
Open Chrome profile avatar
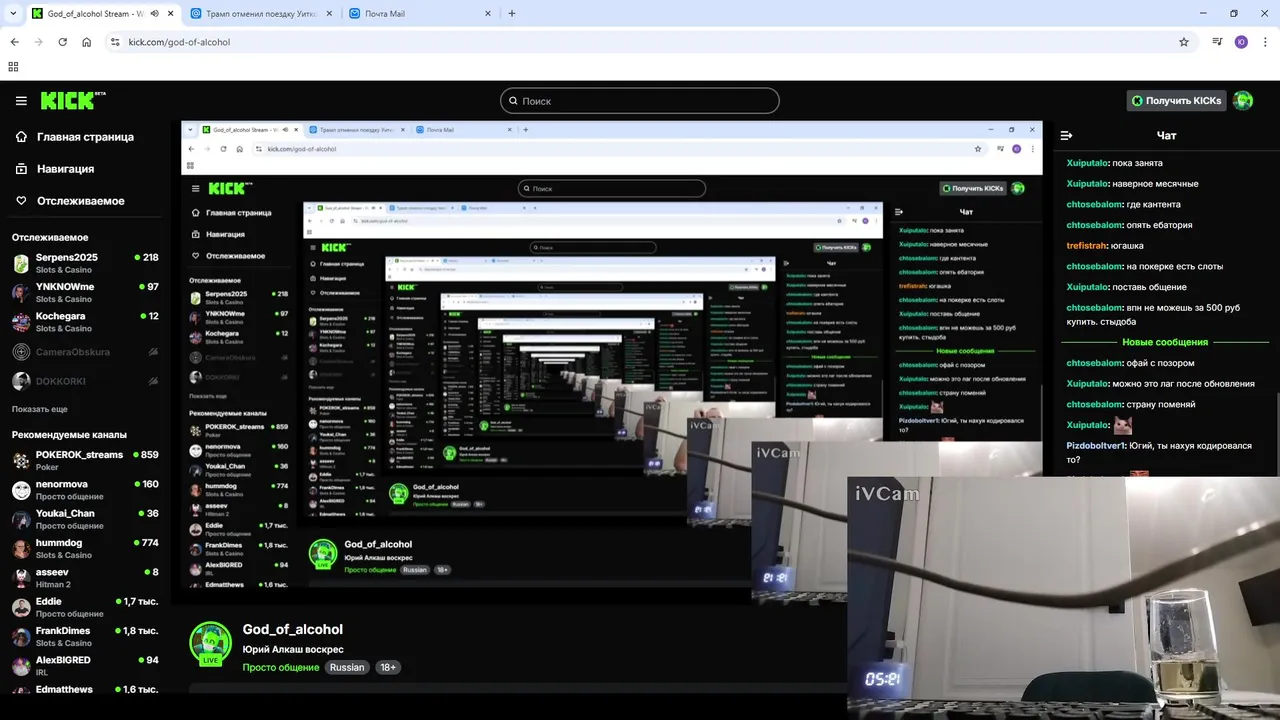tap(1241, 42)
